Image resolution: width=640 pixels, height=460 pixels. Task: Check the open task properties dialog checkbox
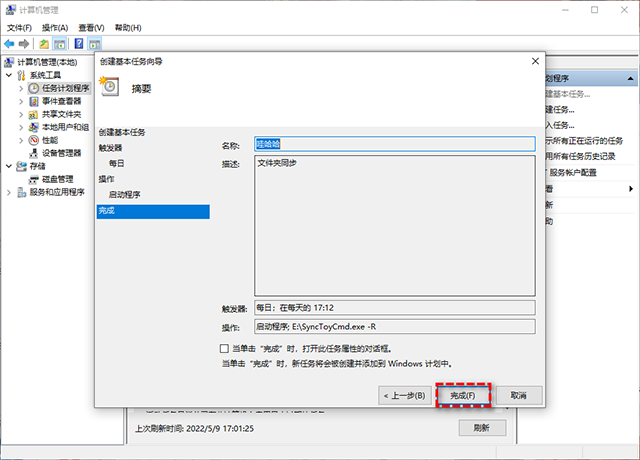pyautogui.click(x=224, y=349)
